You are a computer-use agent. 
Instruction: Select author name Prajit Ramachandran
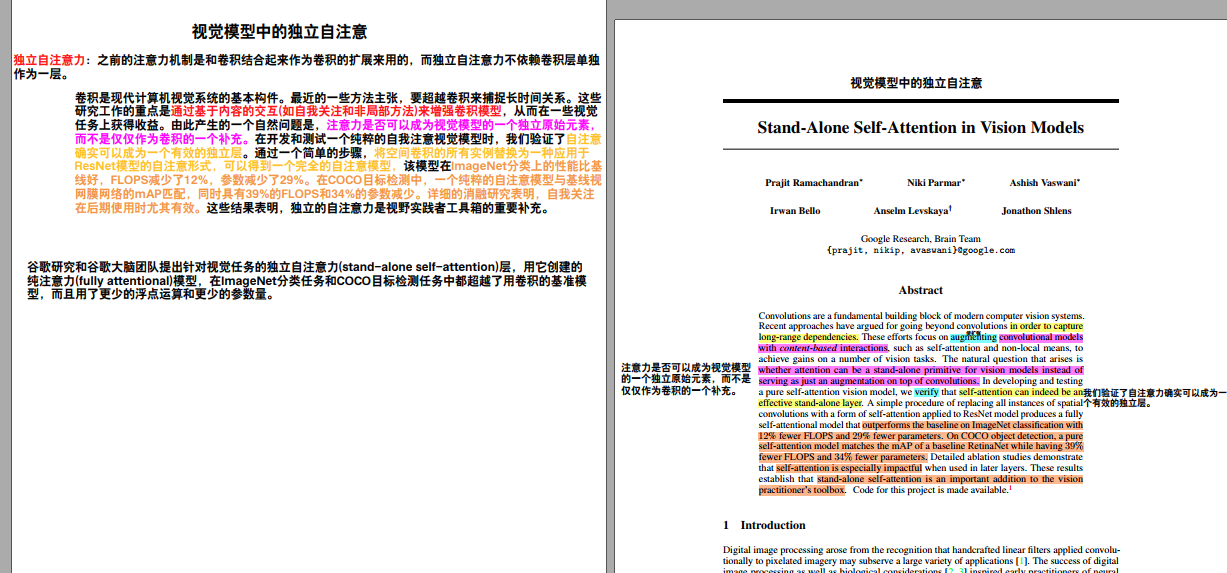(x=813, y=183)
